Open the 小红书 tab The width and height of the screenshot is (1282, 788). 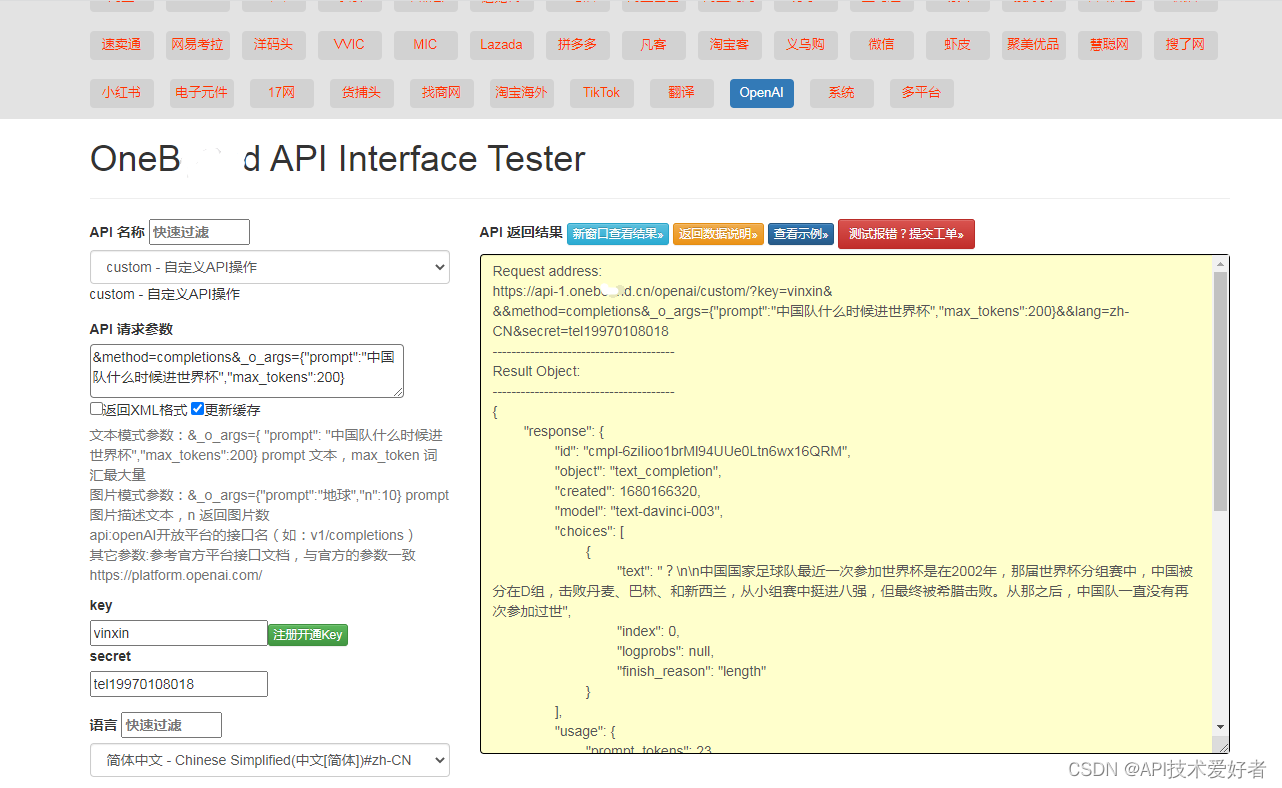(121, 93)
